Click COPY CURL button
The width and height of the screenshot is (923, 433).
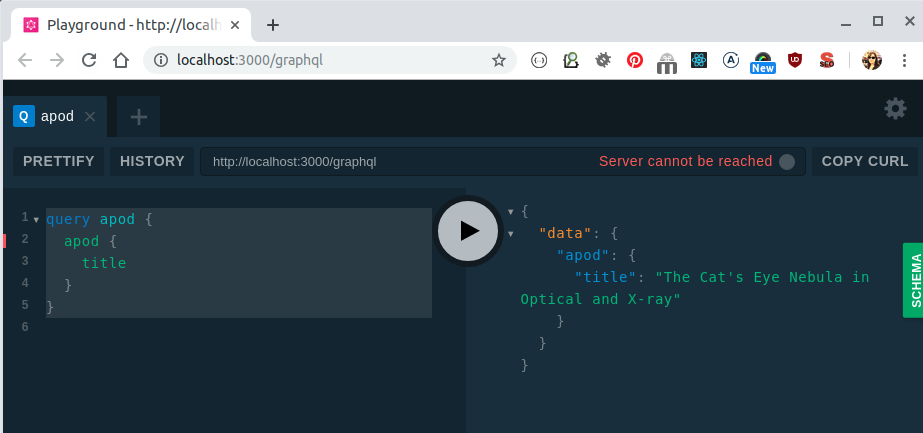pos(865,161)
